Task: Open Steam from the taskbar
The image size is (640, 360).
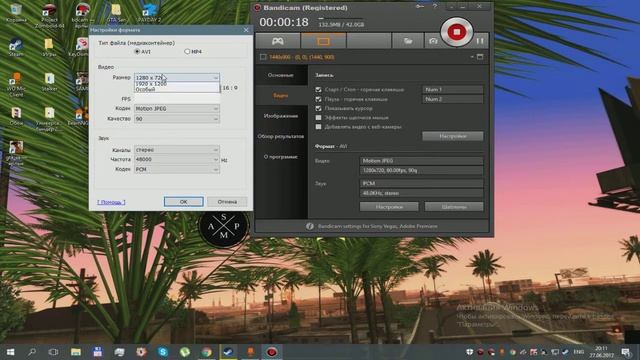Action: coord(228,352)
